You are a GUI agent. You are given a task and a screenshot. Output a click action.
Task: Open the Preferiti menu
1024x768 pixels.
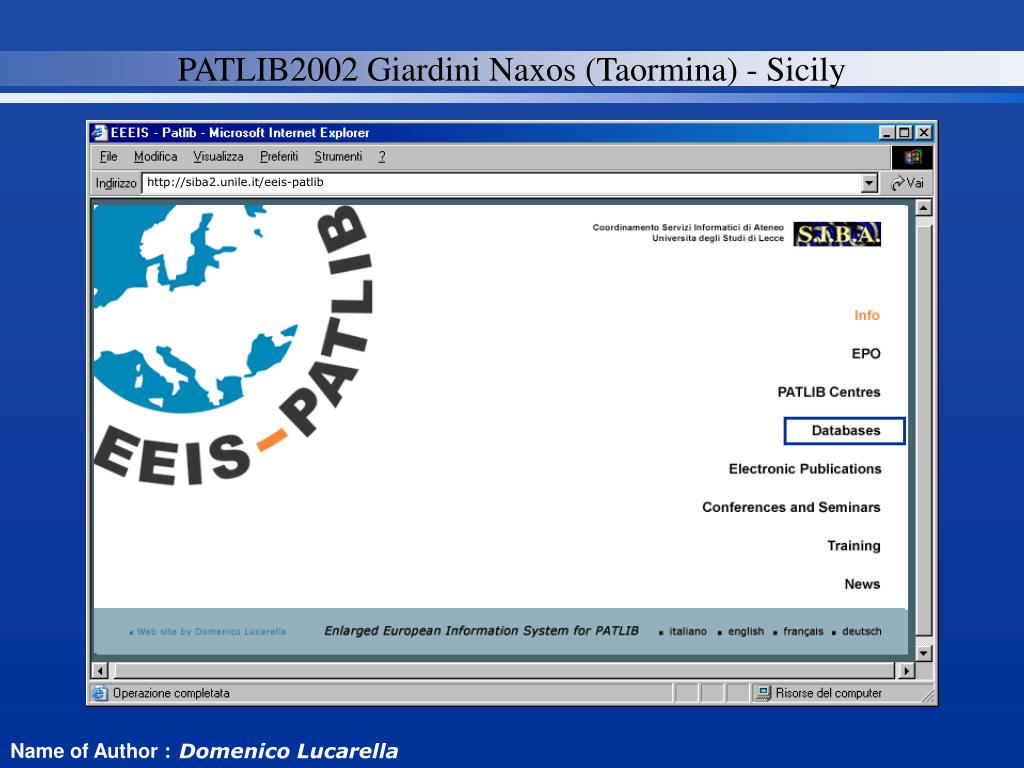[x=279, y=157]
